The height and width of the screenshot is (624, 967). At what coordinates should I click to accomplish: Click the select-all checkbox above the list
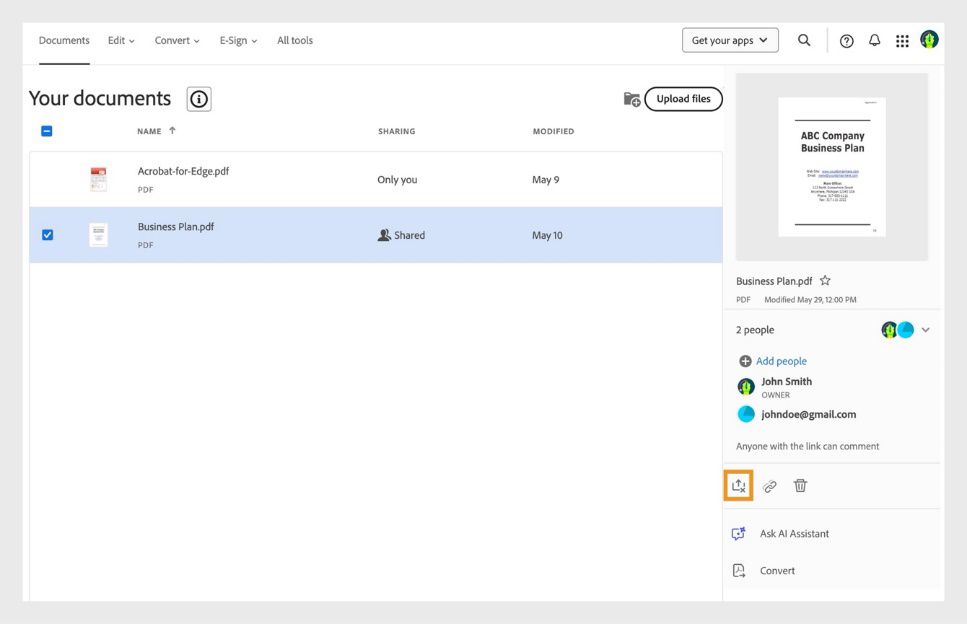[x=45, y=131]
